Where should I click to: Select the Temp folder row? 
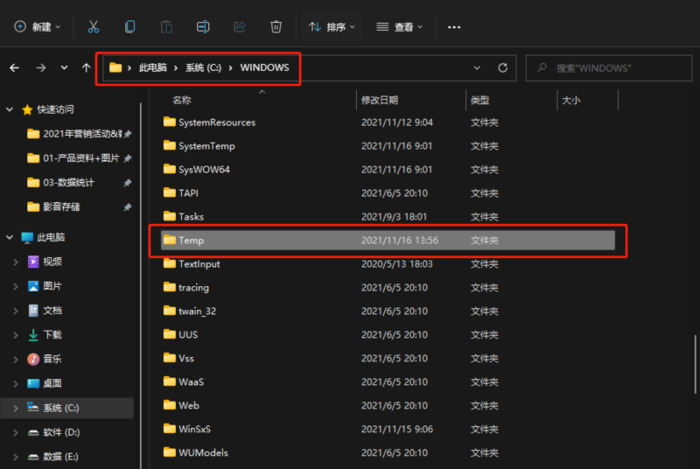[388, 241]
